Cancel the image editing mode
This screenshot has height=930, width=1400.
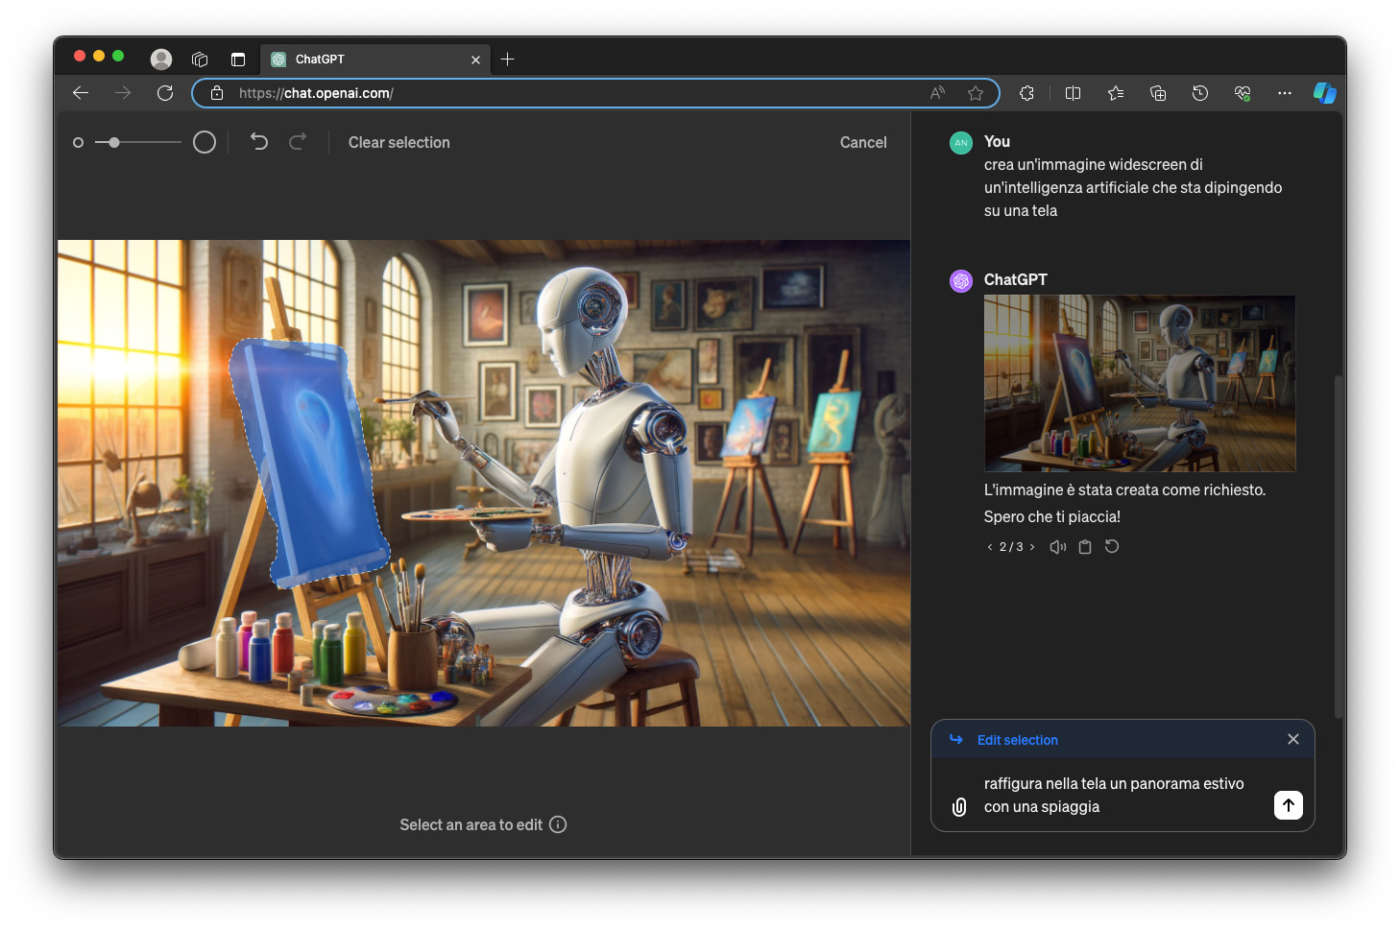pos(863,143)
